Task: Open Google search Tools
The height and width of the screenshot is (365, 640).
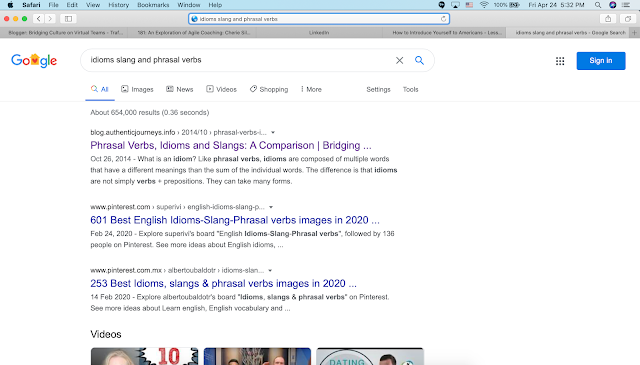Action: coord(410,89)
